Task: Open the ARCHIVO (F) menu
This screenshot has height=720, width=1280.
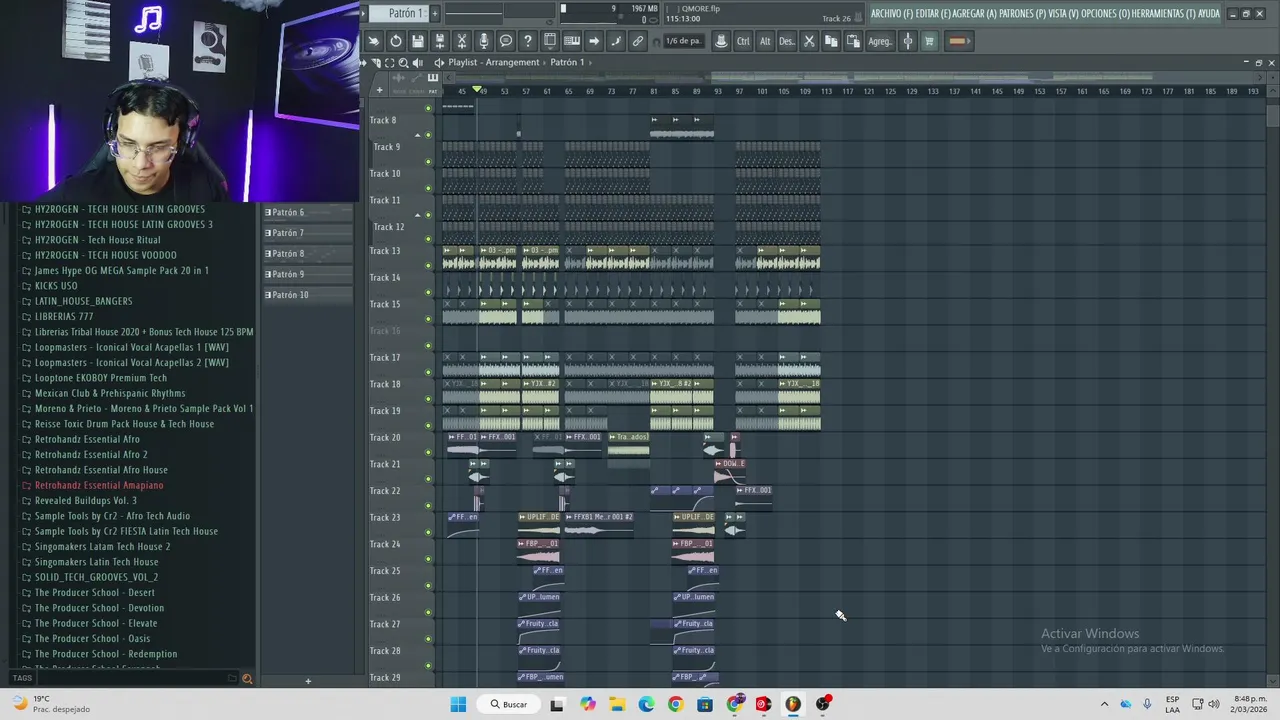Action: pyautogui.click(x=891, y=13)
